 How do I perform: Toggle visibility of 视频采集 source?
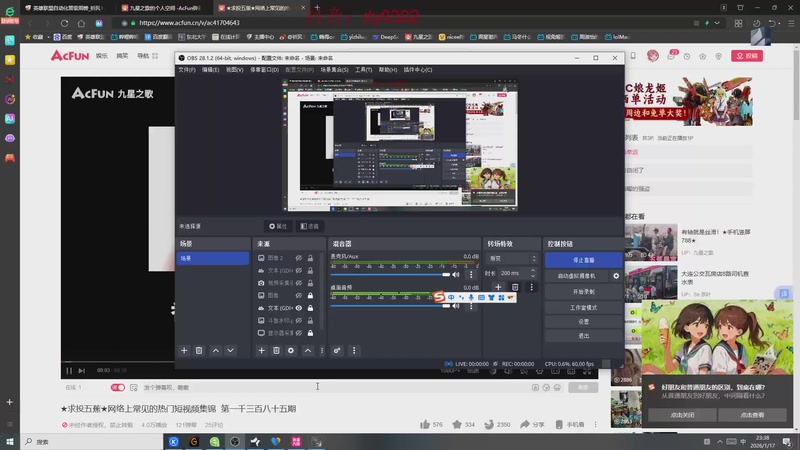coord(299,283)
